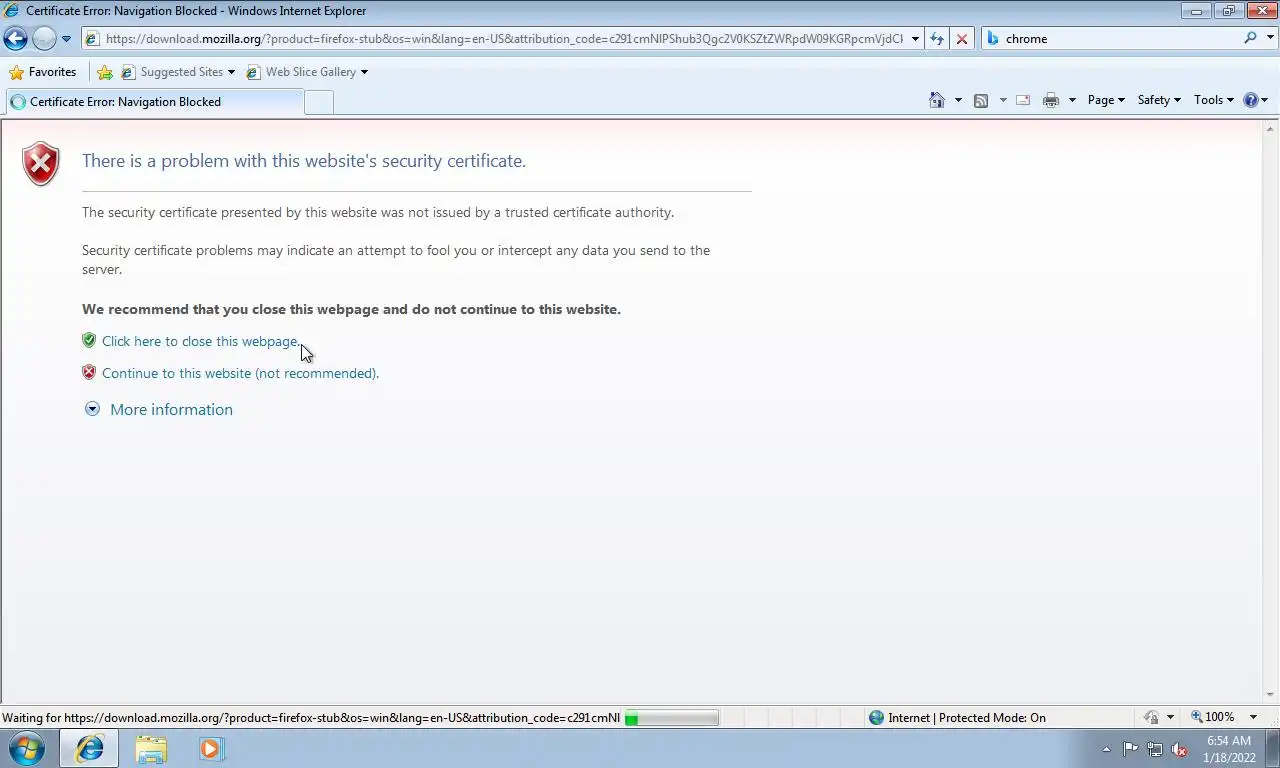Click here to close this webpage link
Image resolution: width=1280 pixels, height=768 pixels.
pyautogui.click(x=201, y=341)
